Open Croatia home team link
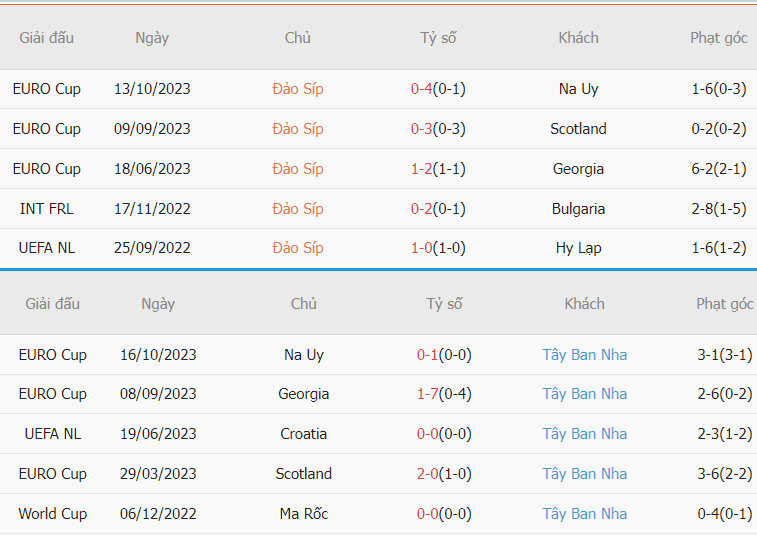757x539 pixels. click(x=303, y=434)
